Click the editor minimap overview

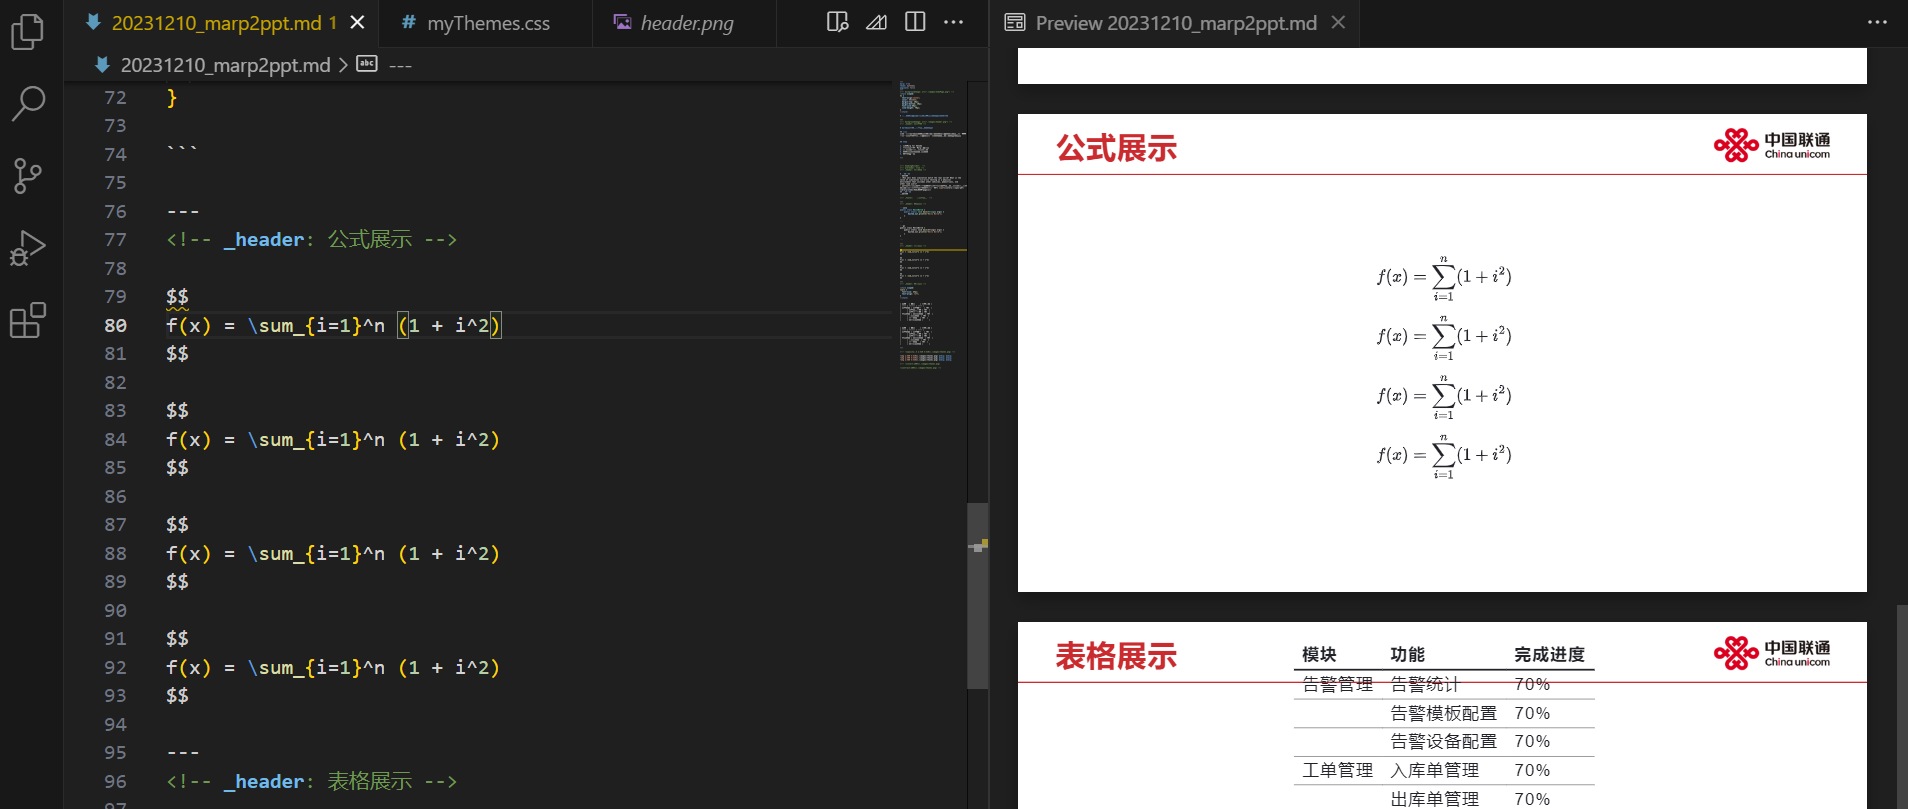point(932,225)
